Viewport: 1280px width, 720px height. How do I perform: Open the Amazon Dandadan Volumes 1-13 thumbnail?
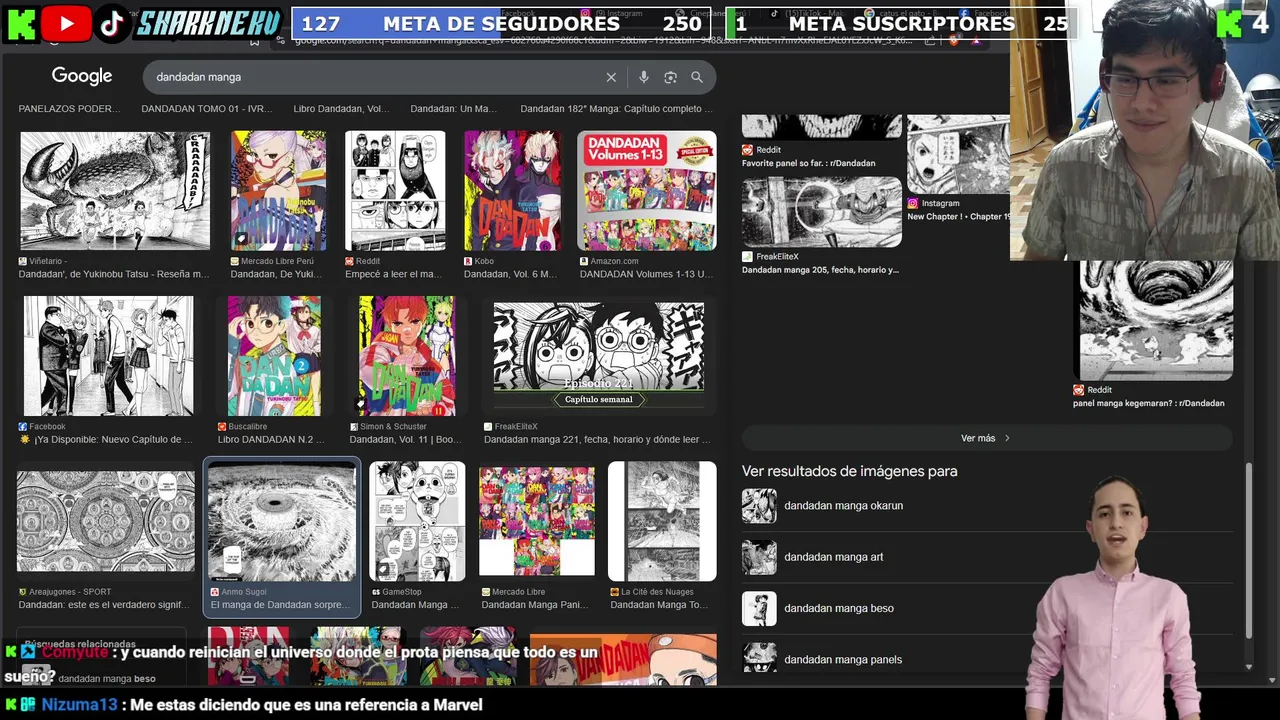pyautogui.click(x=647, y=190)
